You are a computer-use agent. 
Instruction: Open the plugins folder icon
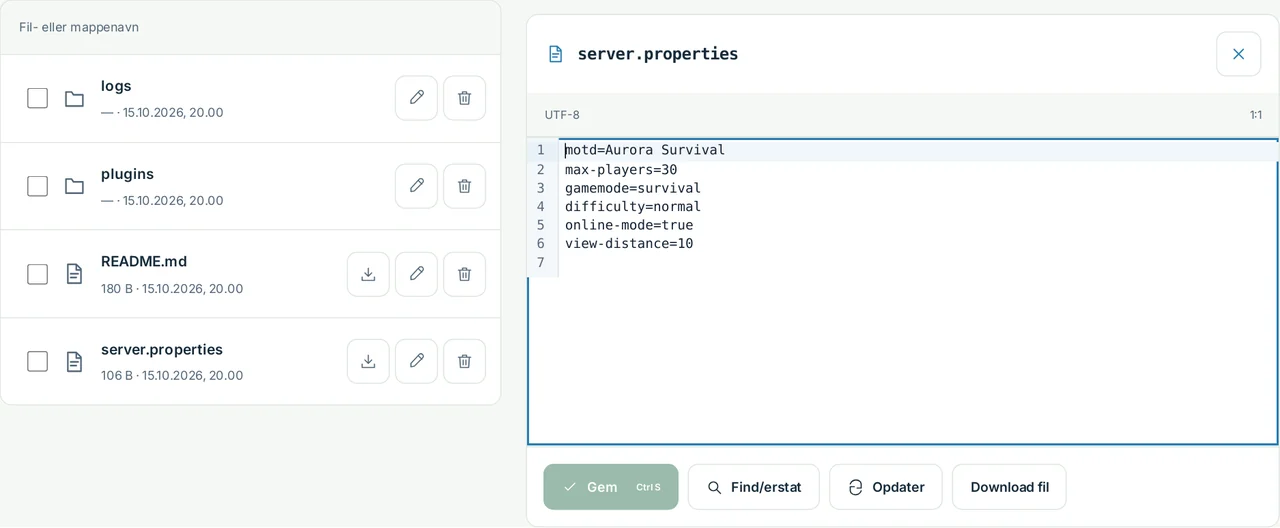(x=74, y=186)
